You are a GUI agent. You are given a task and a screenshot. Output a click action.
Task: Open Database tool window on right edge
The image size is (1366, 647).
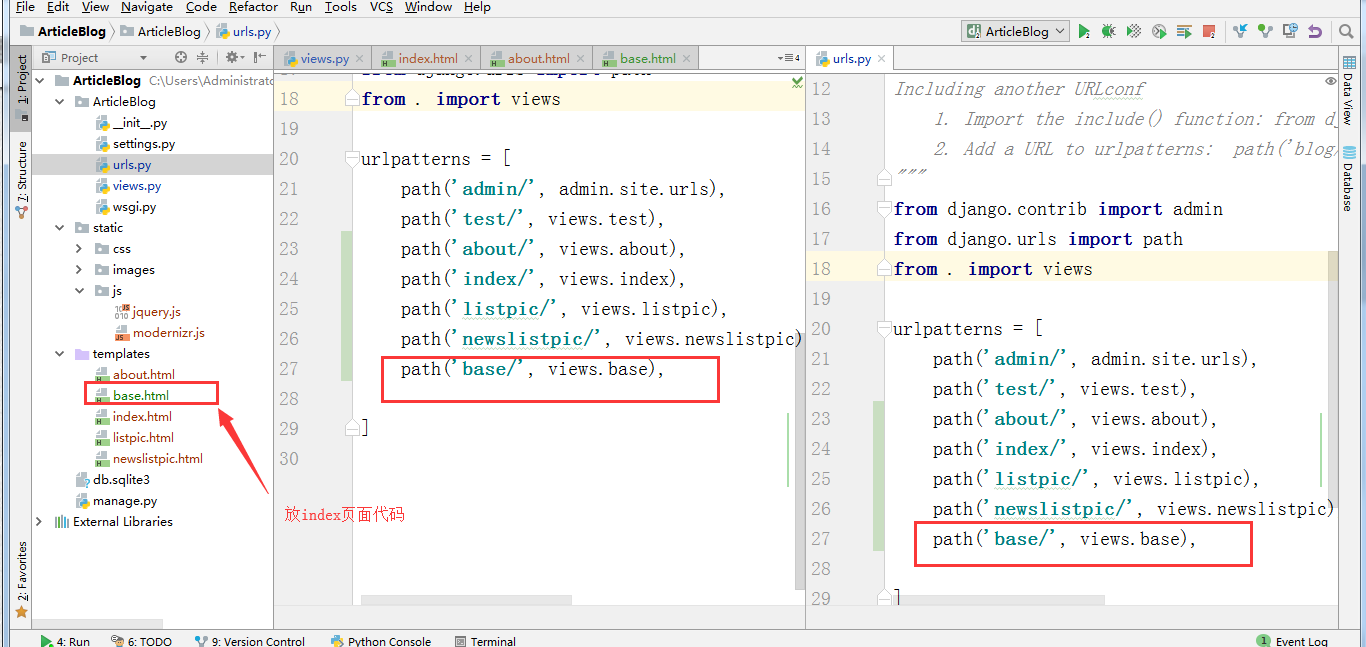(x=1348, y=181)
